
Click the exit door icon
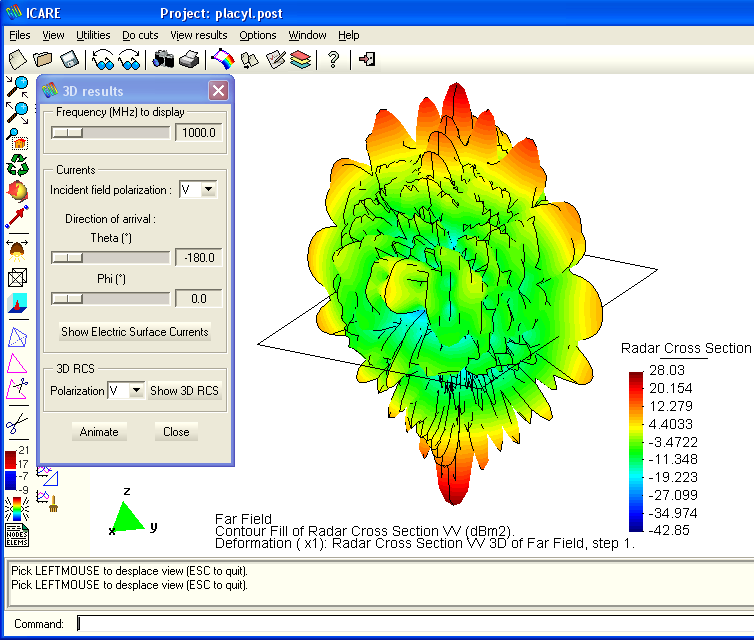pyautogui.click(x=367, y=60)
